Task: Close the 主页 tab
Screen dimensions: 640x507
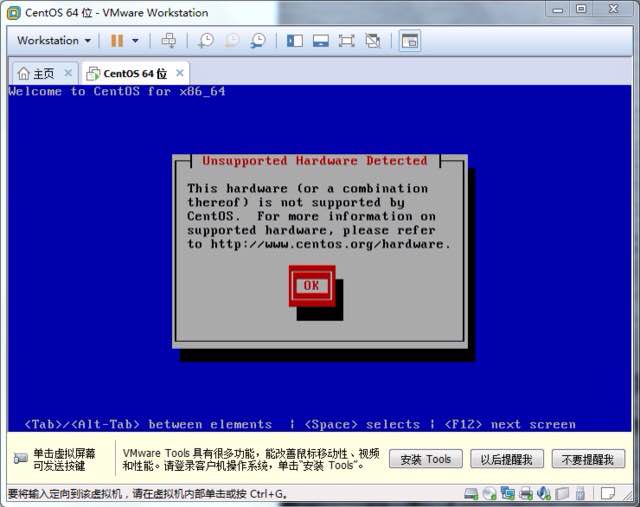Action: [x=68, y=73]
